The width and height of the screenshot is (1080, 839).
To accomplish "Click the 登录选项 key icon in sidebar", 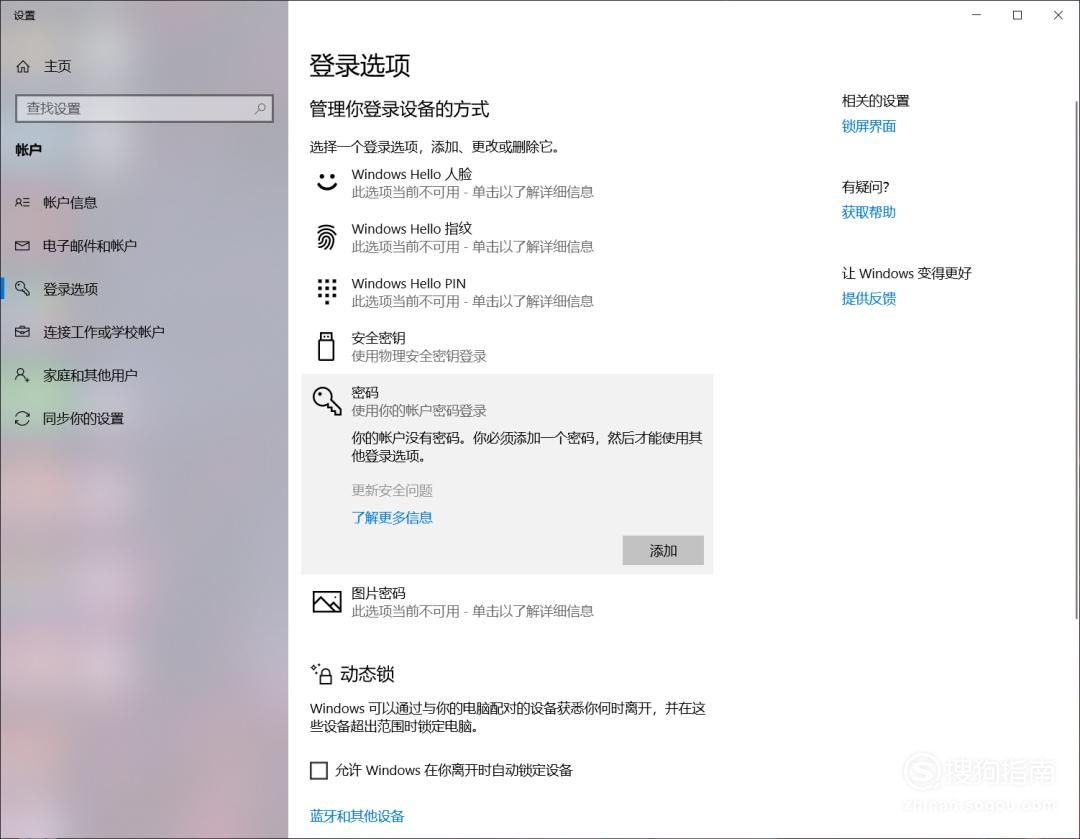I will click(x=22, y=289).
